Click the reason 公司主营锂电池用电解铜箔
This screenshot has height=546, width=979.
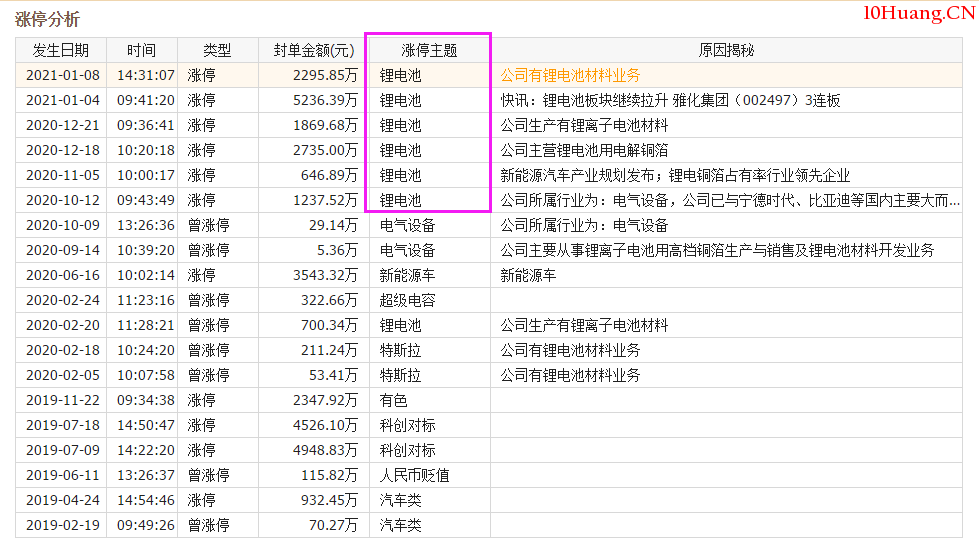584,151
